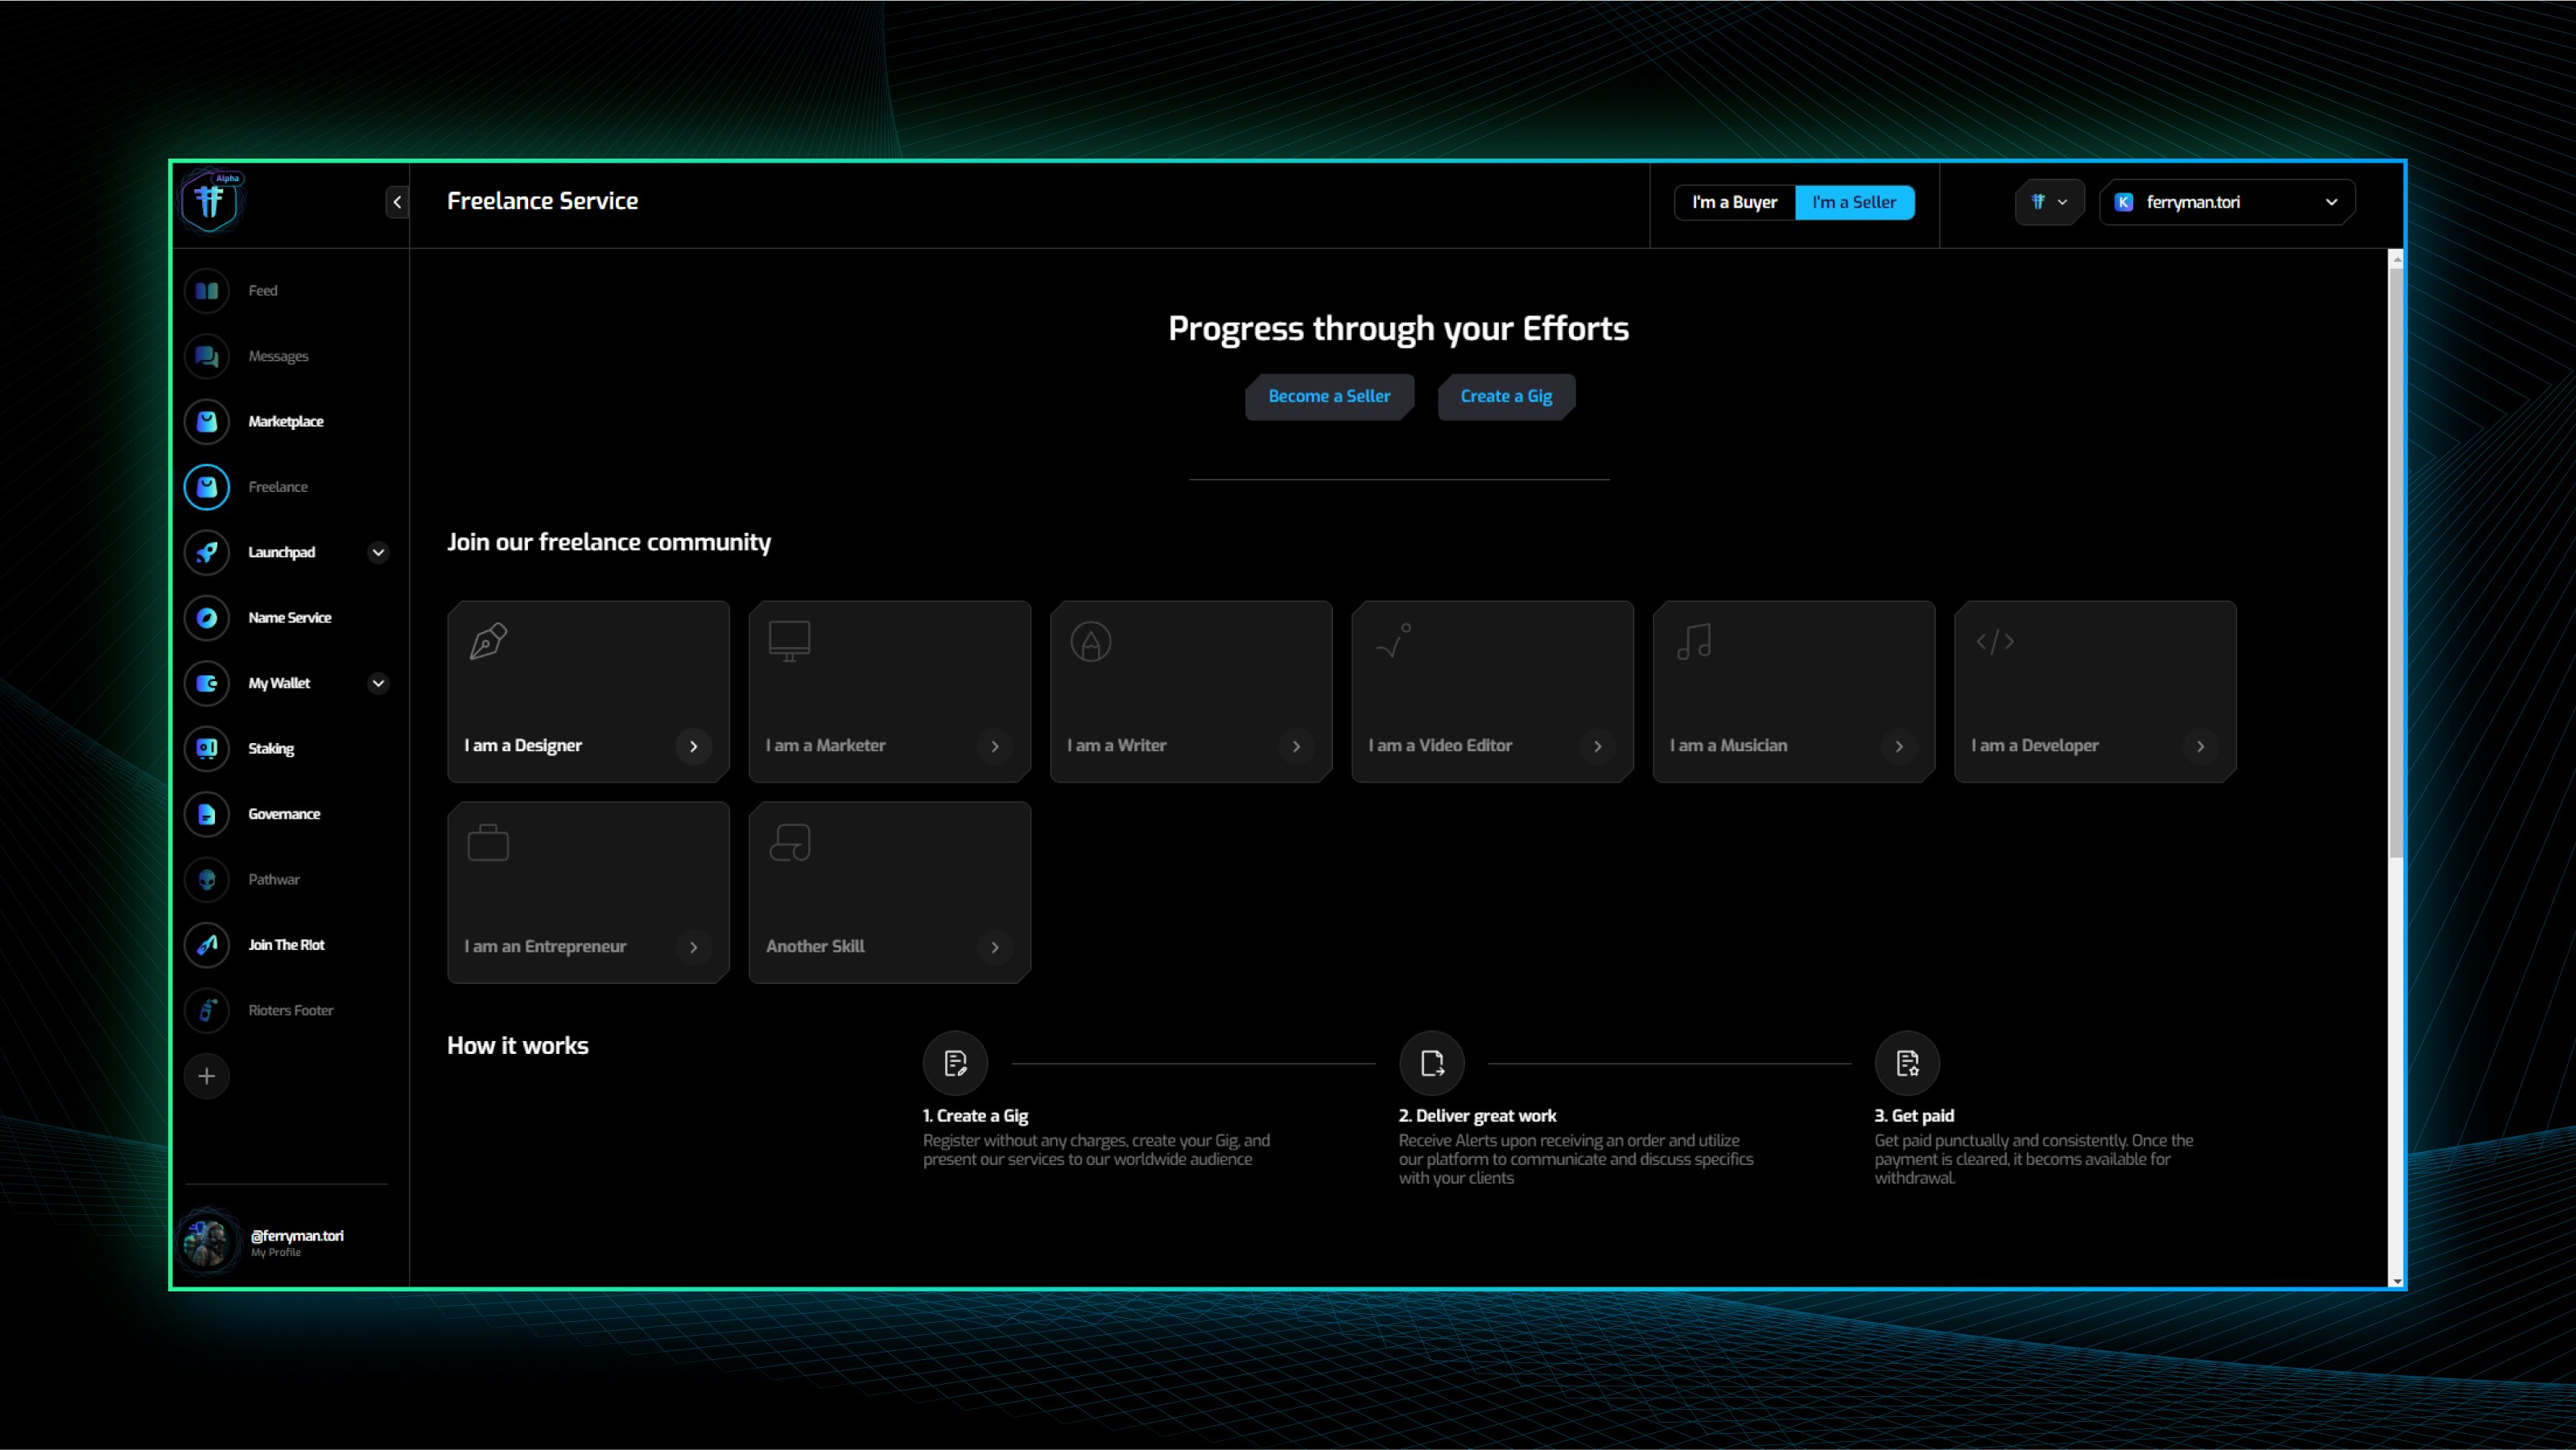Open My Profile link for @ferryman.tori
Screen dimensions: 2576x1450
[276, 1252]
